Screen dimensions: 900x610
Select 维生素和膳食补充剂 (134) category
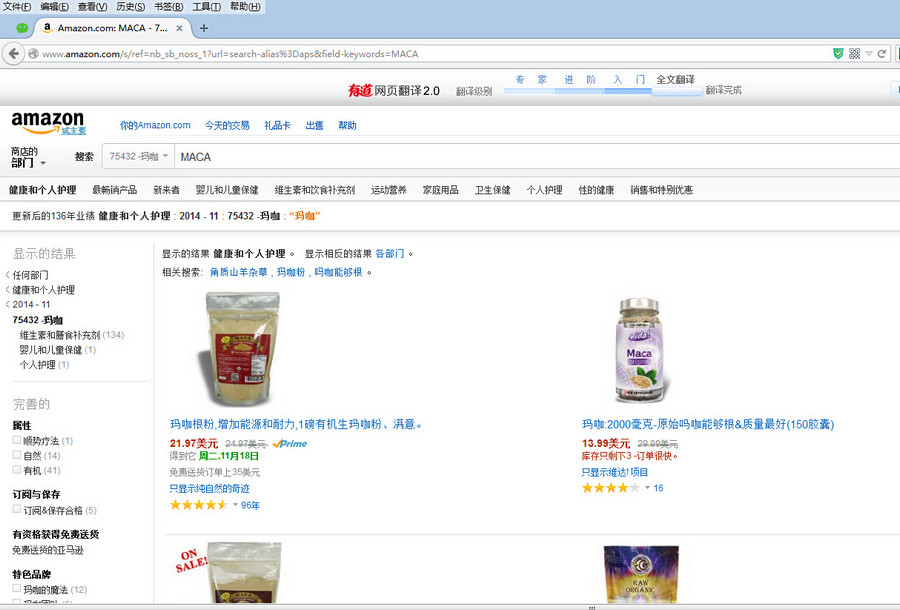(x=72, y=335)
